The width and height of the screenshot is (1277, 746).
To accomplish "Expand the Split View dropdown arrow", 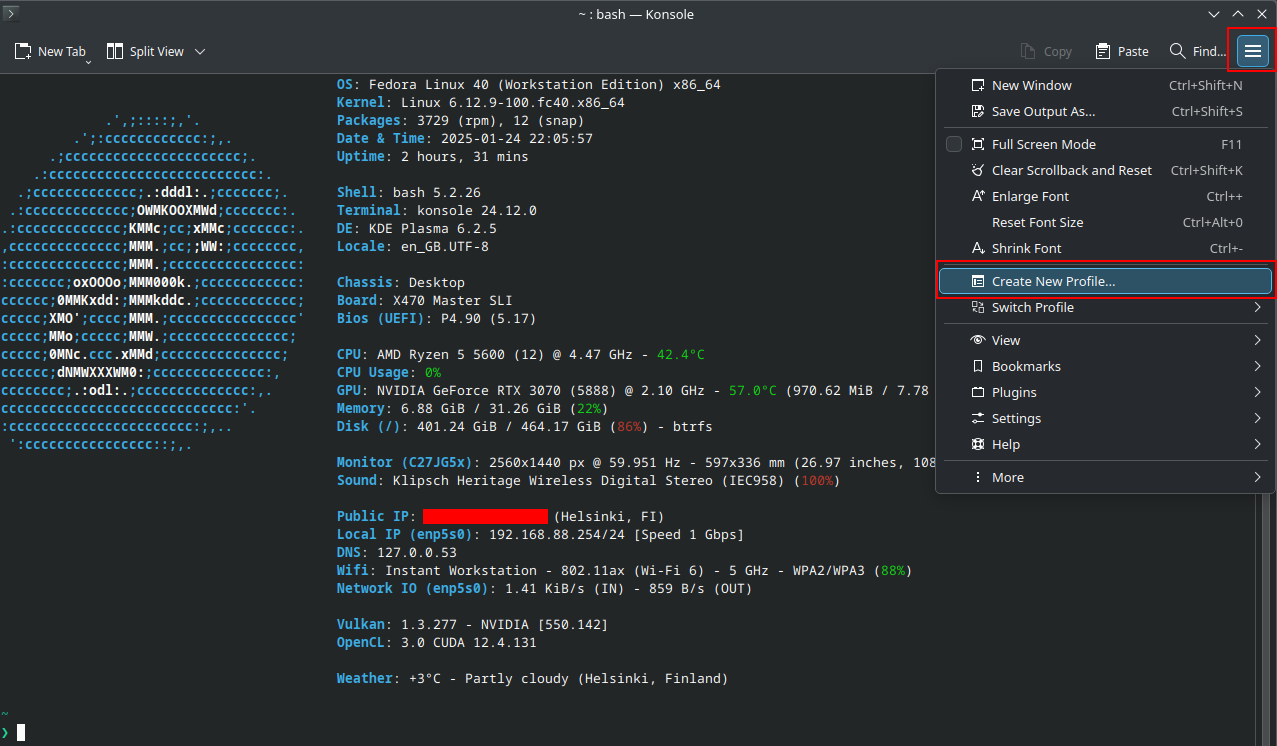I will 200,51.
